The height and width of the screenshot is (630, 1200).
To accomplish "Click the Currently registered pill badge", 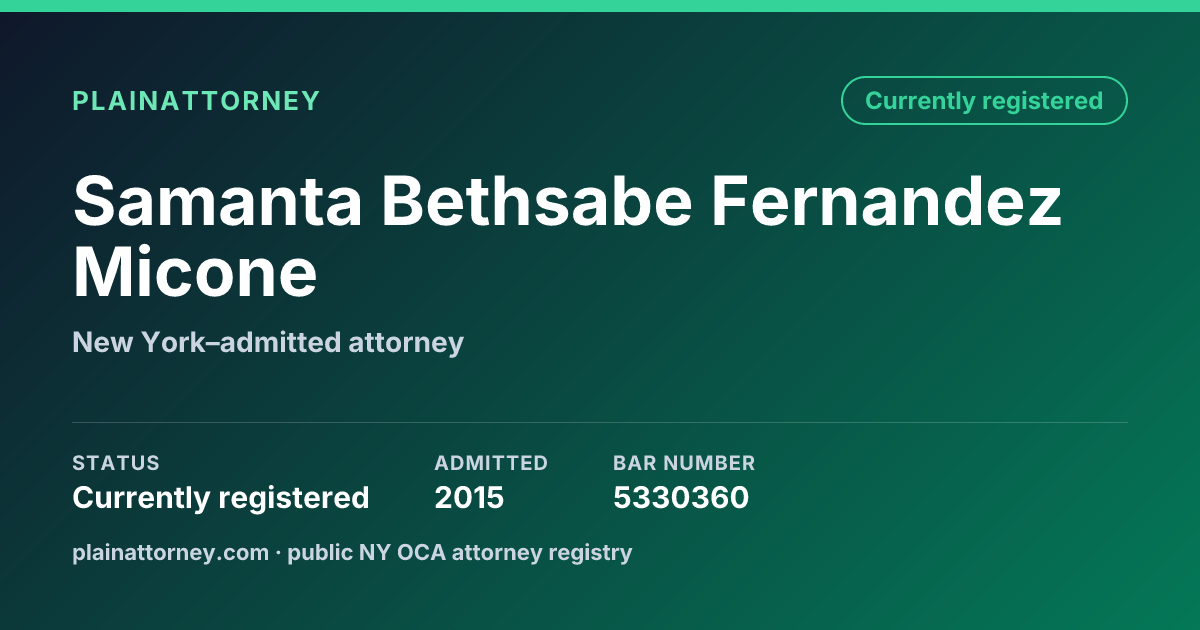I will tap(984, 101).
